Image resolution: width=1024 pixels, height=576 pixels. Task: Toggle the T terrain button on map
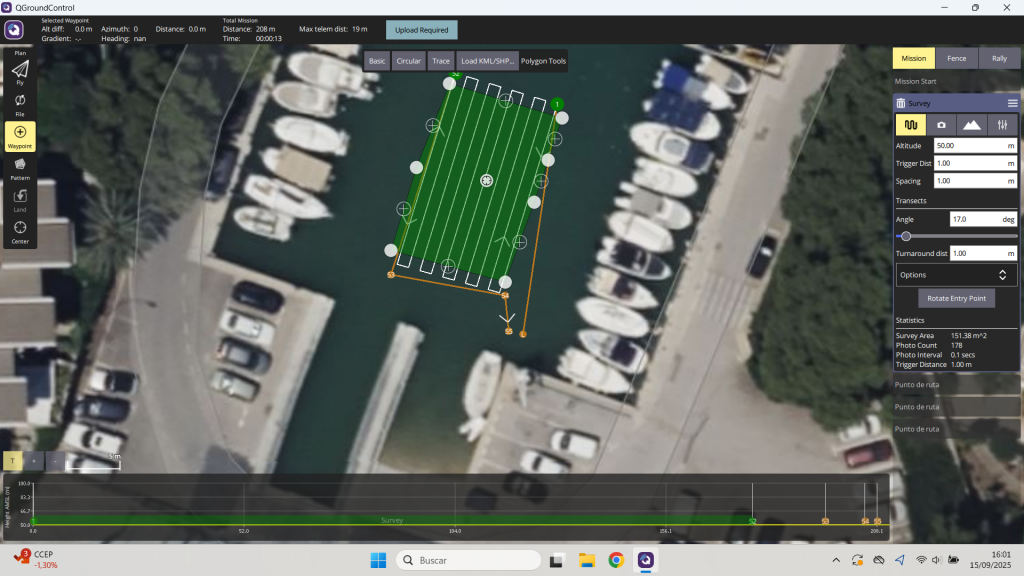click(x=13, y=461)
